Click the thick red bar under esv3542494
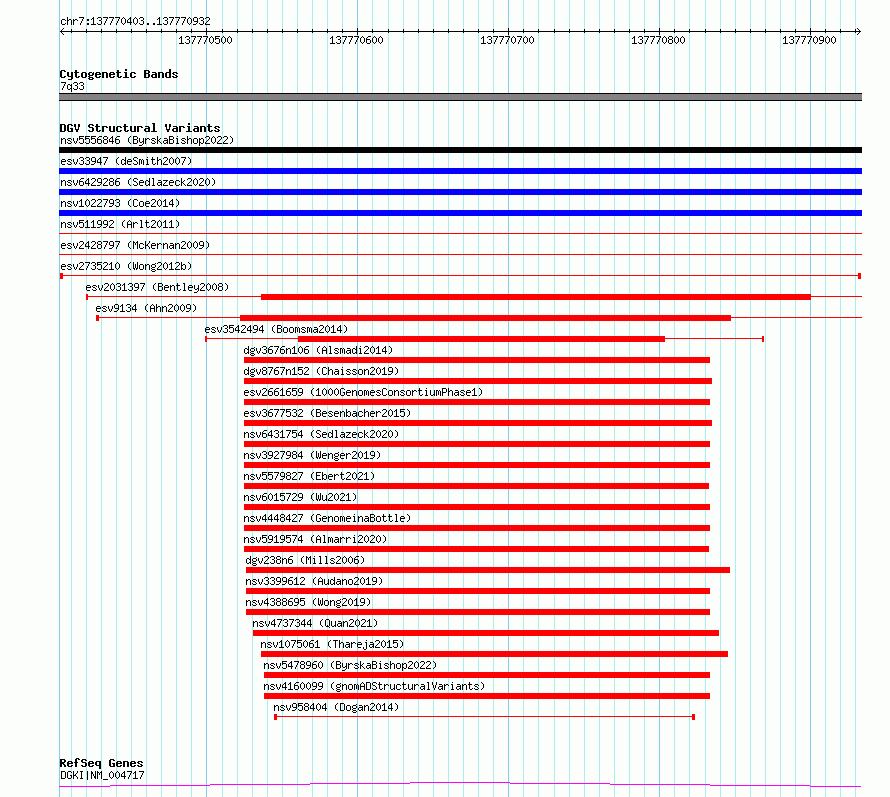The image size is (890, 797). (481, 339)
